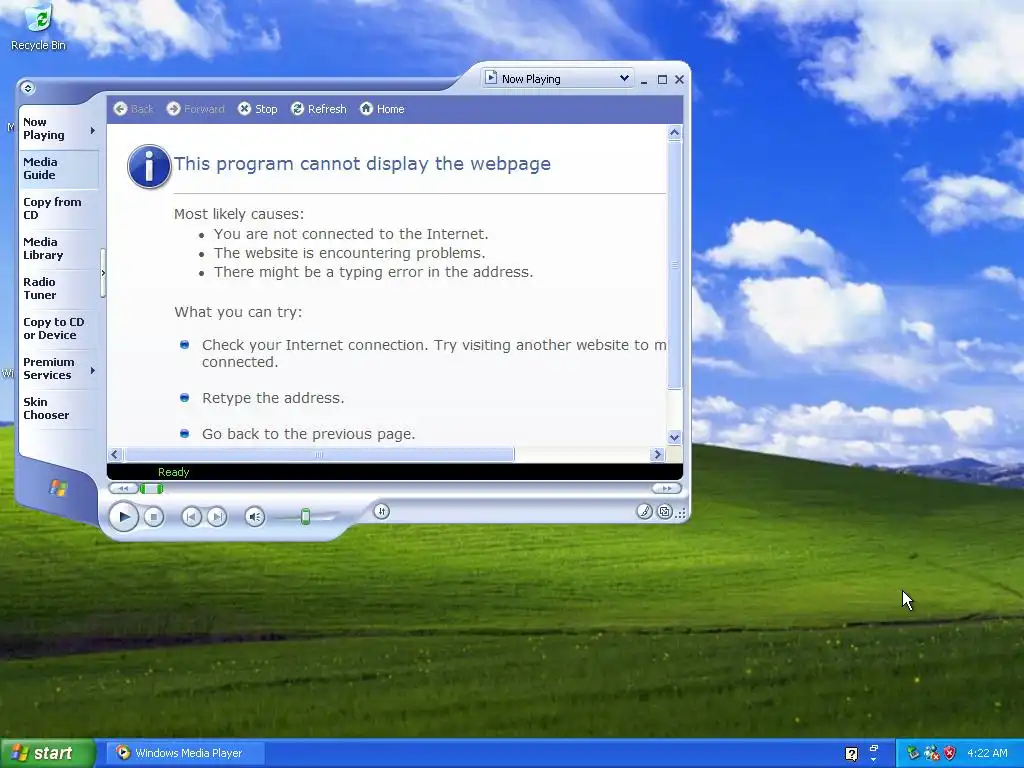Open the Skin Chooser tab
Viewport: 1024px width, 768px height.
pos(59,408)
